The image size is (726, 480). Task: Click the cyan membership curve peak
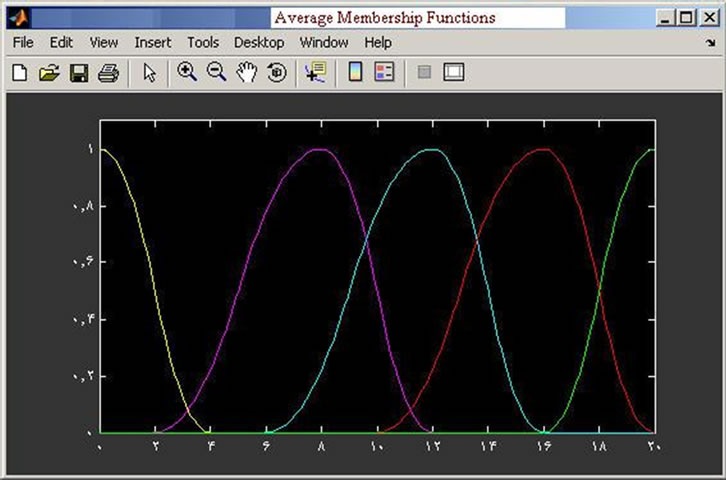click(432, 150)
